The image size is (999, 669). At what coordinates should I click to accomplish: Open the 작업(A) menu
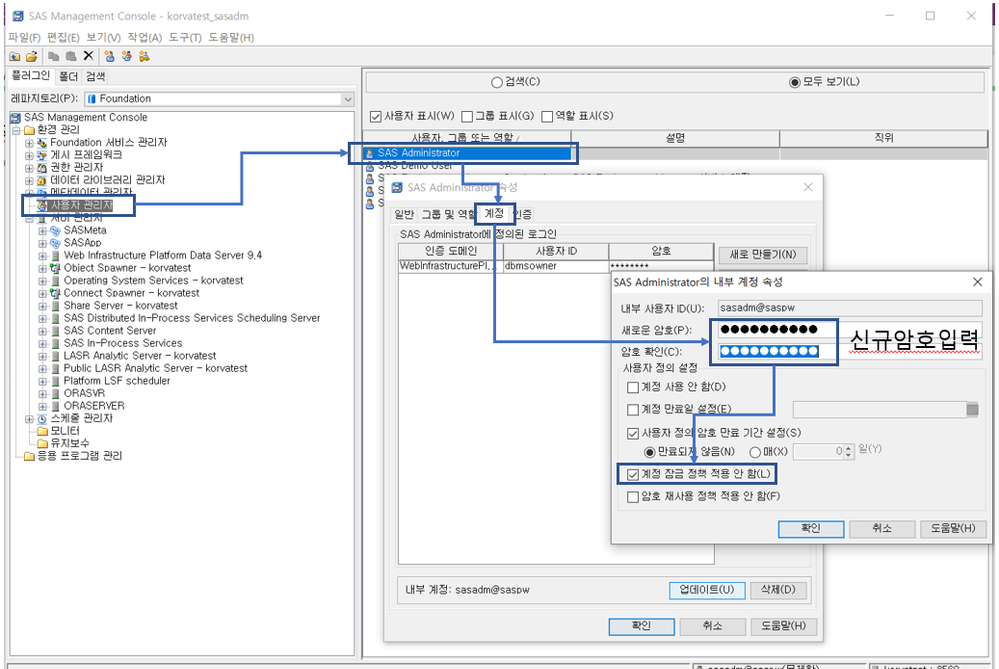pyautogui.click(x=145, y=38)
